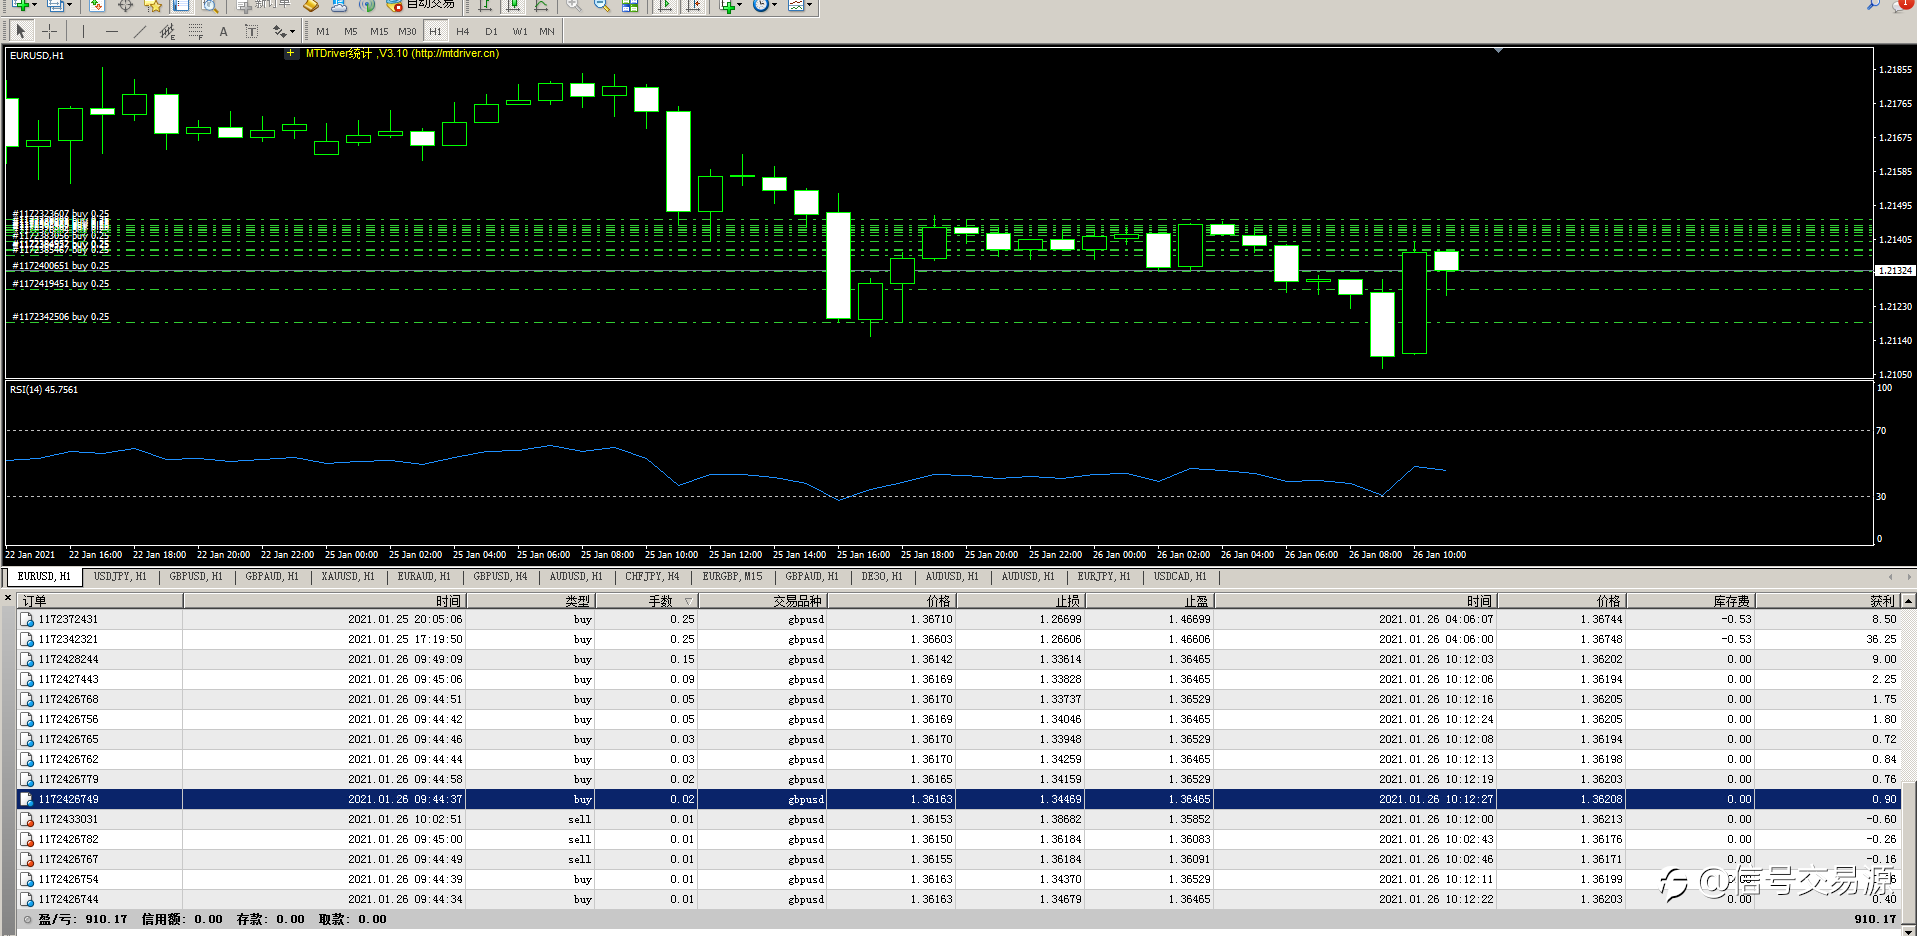Click the zoom out magnifier icon
The image size is (1917, 936).
click(602, 6)
